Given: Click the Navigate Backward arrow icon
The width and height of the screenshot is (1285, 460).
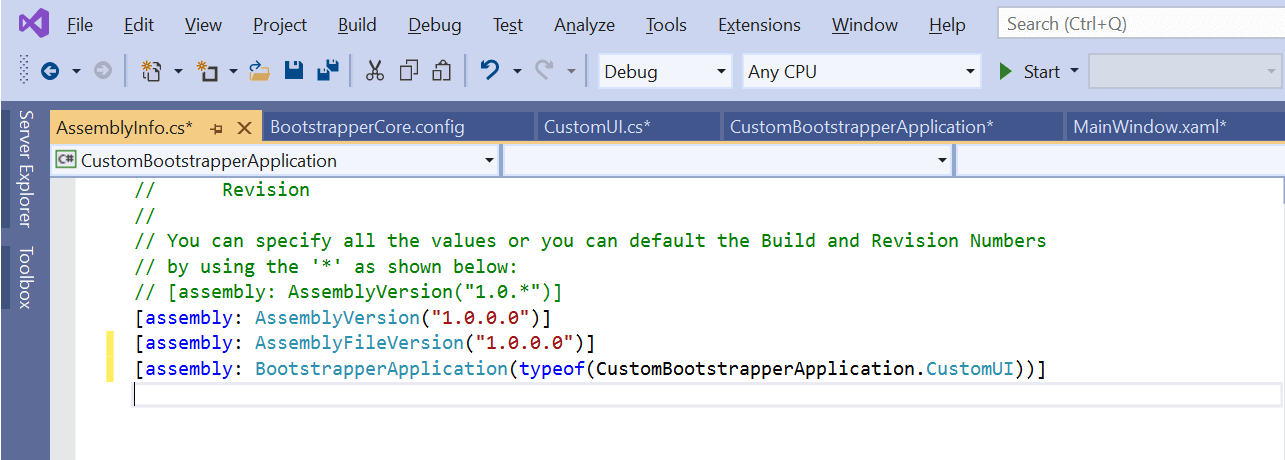Looking at the screenshot, I should click(50, 71).
